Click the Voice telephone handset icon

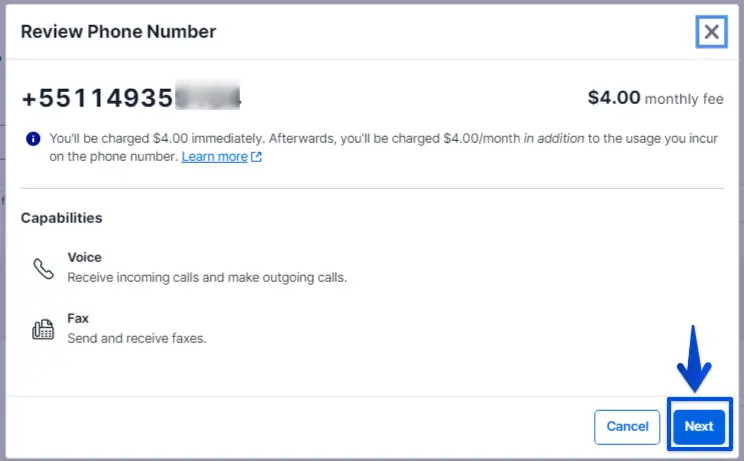[43, 268]
